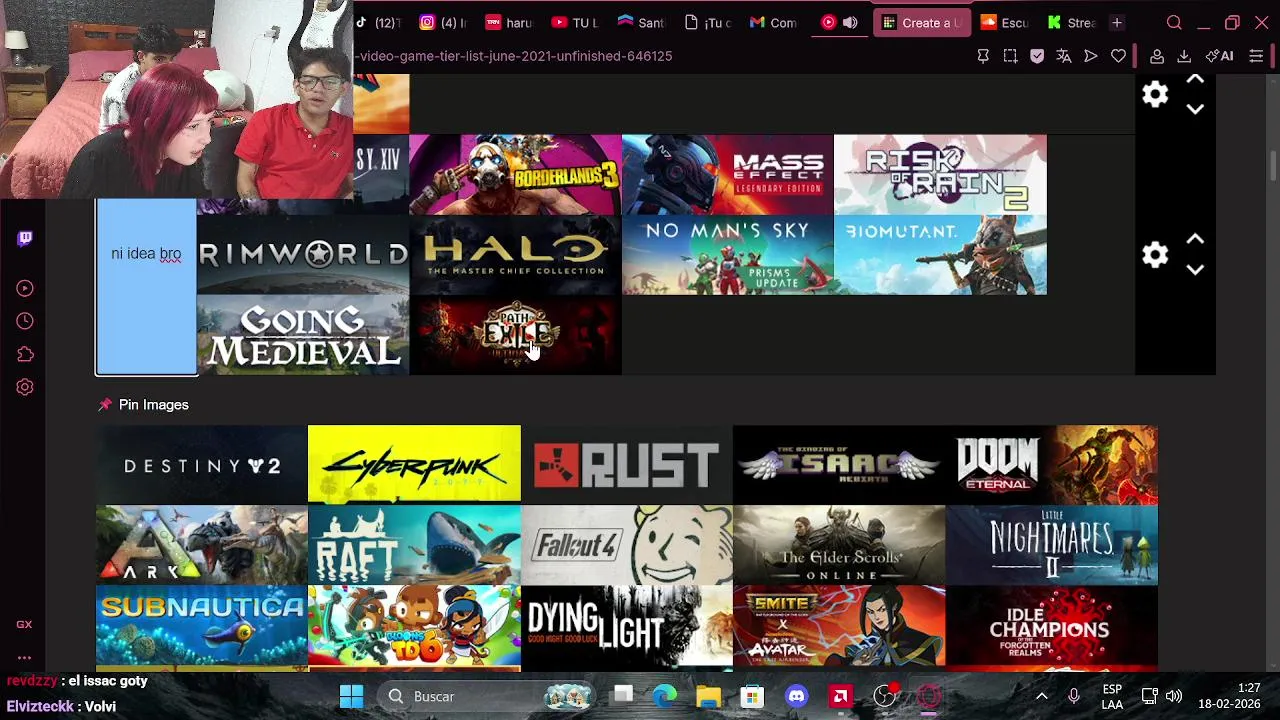Image resolution: width=1280 pixels, height=720 pixels.
Task: Move 'ni idea bro' row down
Action: click(1195, 270)
